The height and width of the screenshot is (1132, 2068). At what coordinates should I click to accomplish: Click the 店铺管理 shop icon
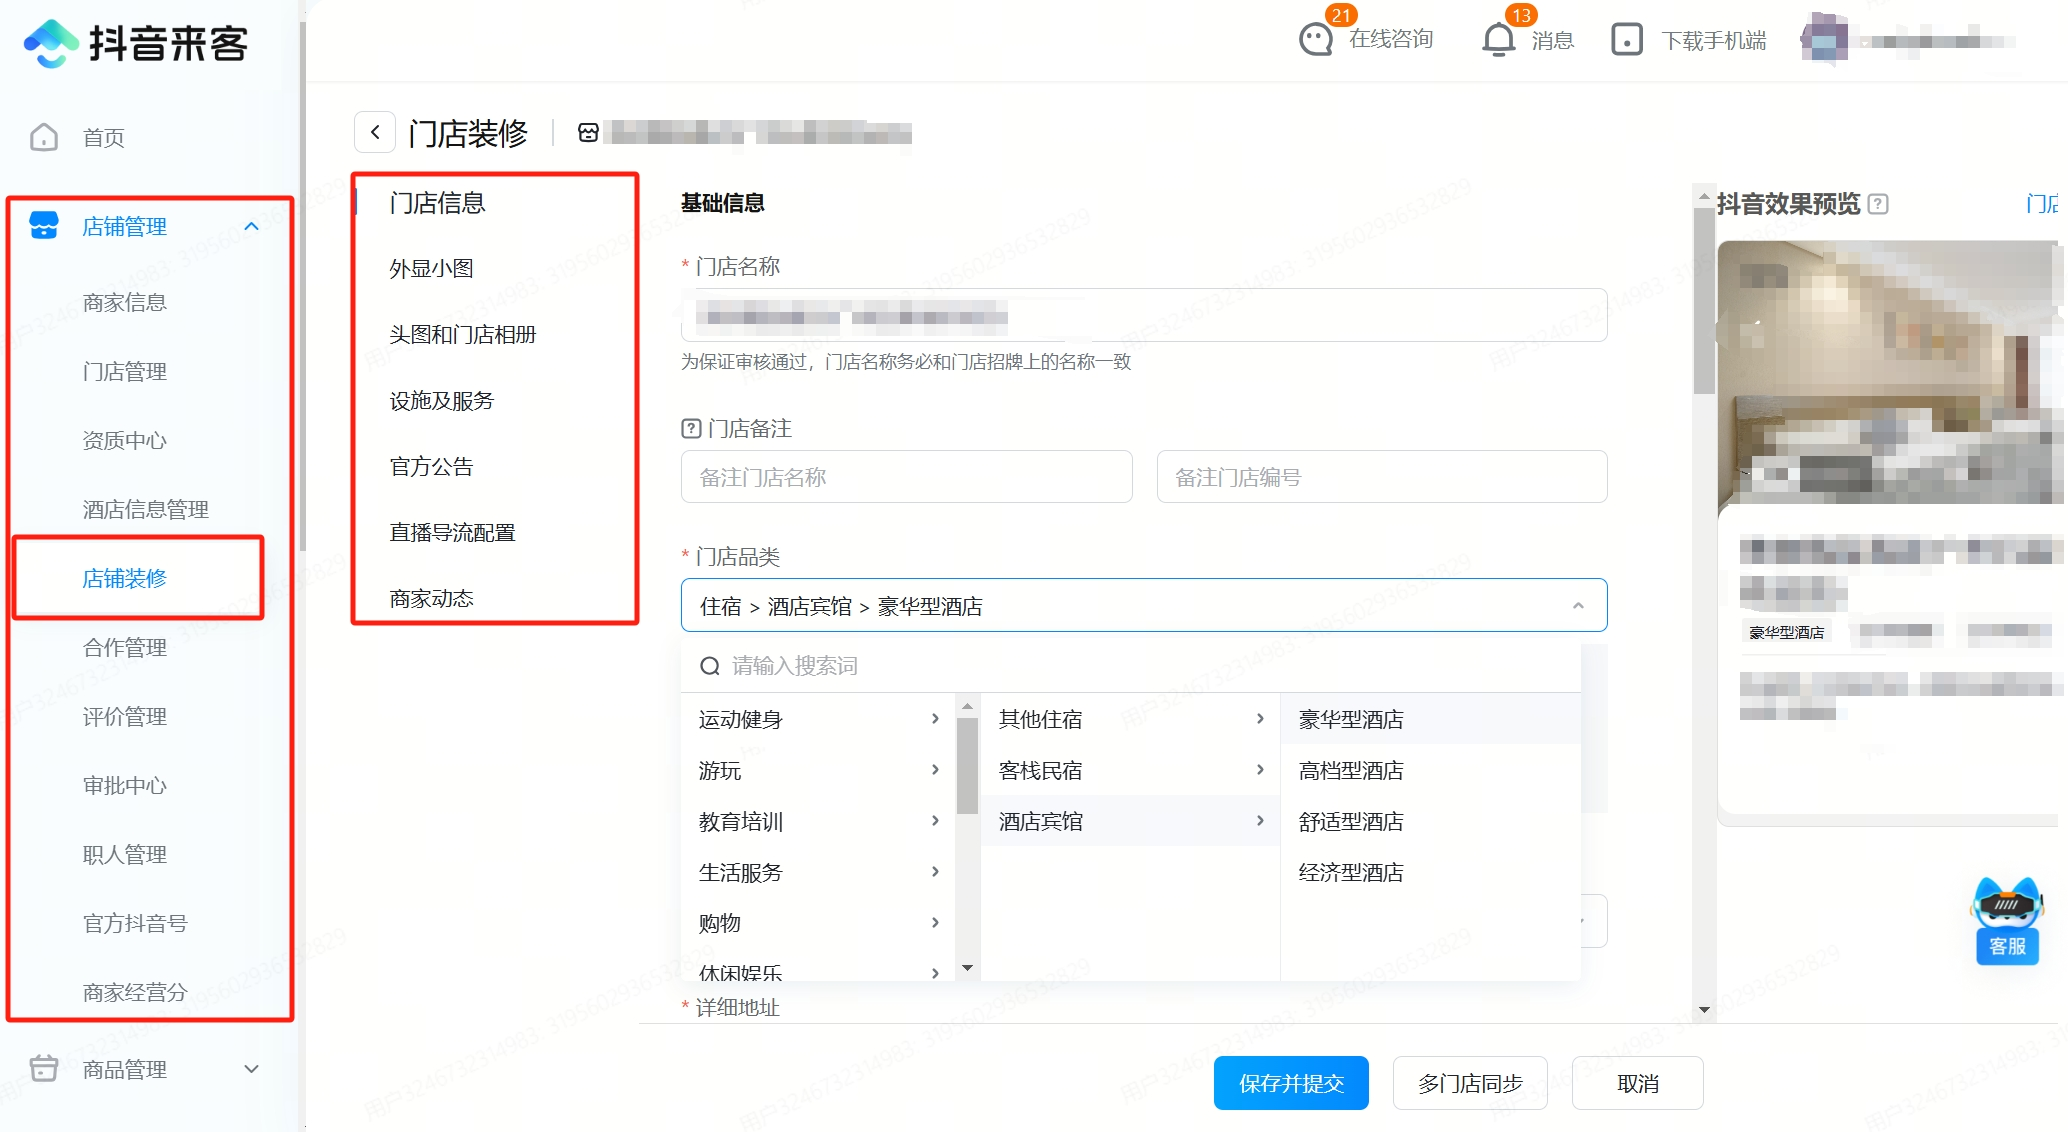[44, 226]
